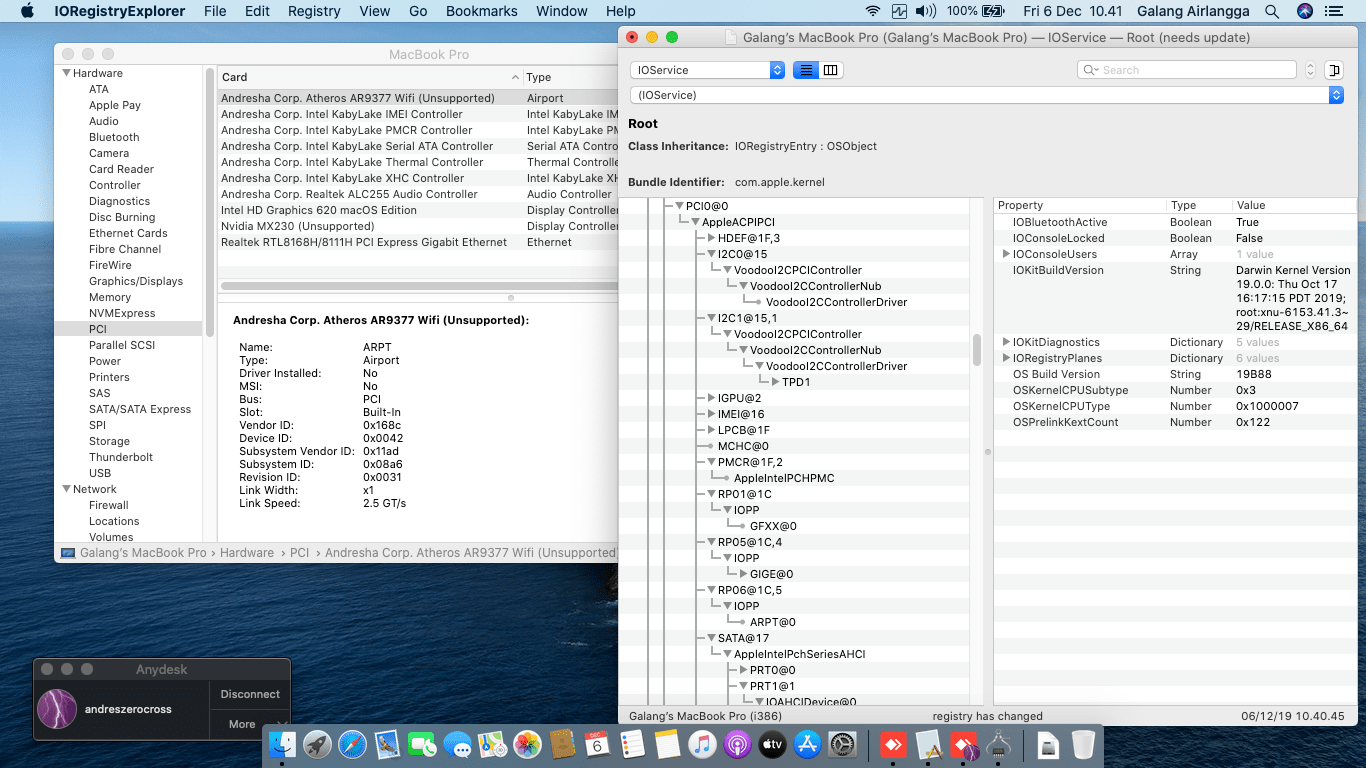
Task: Click the Value column header
Action: click(1294, 205)
